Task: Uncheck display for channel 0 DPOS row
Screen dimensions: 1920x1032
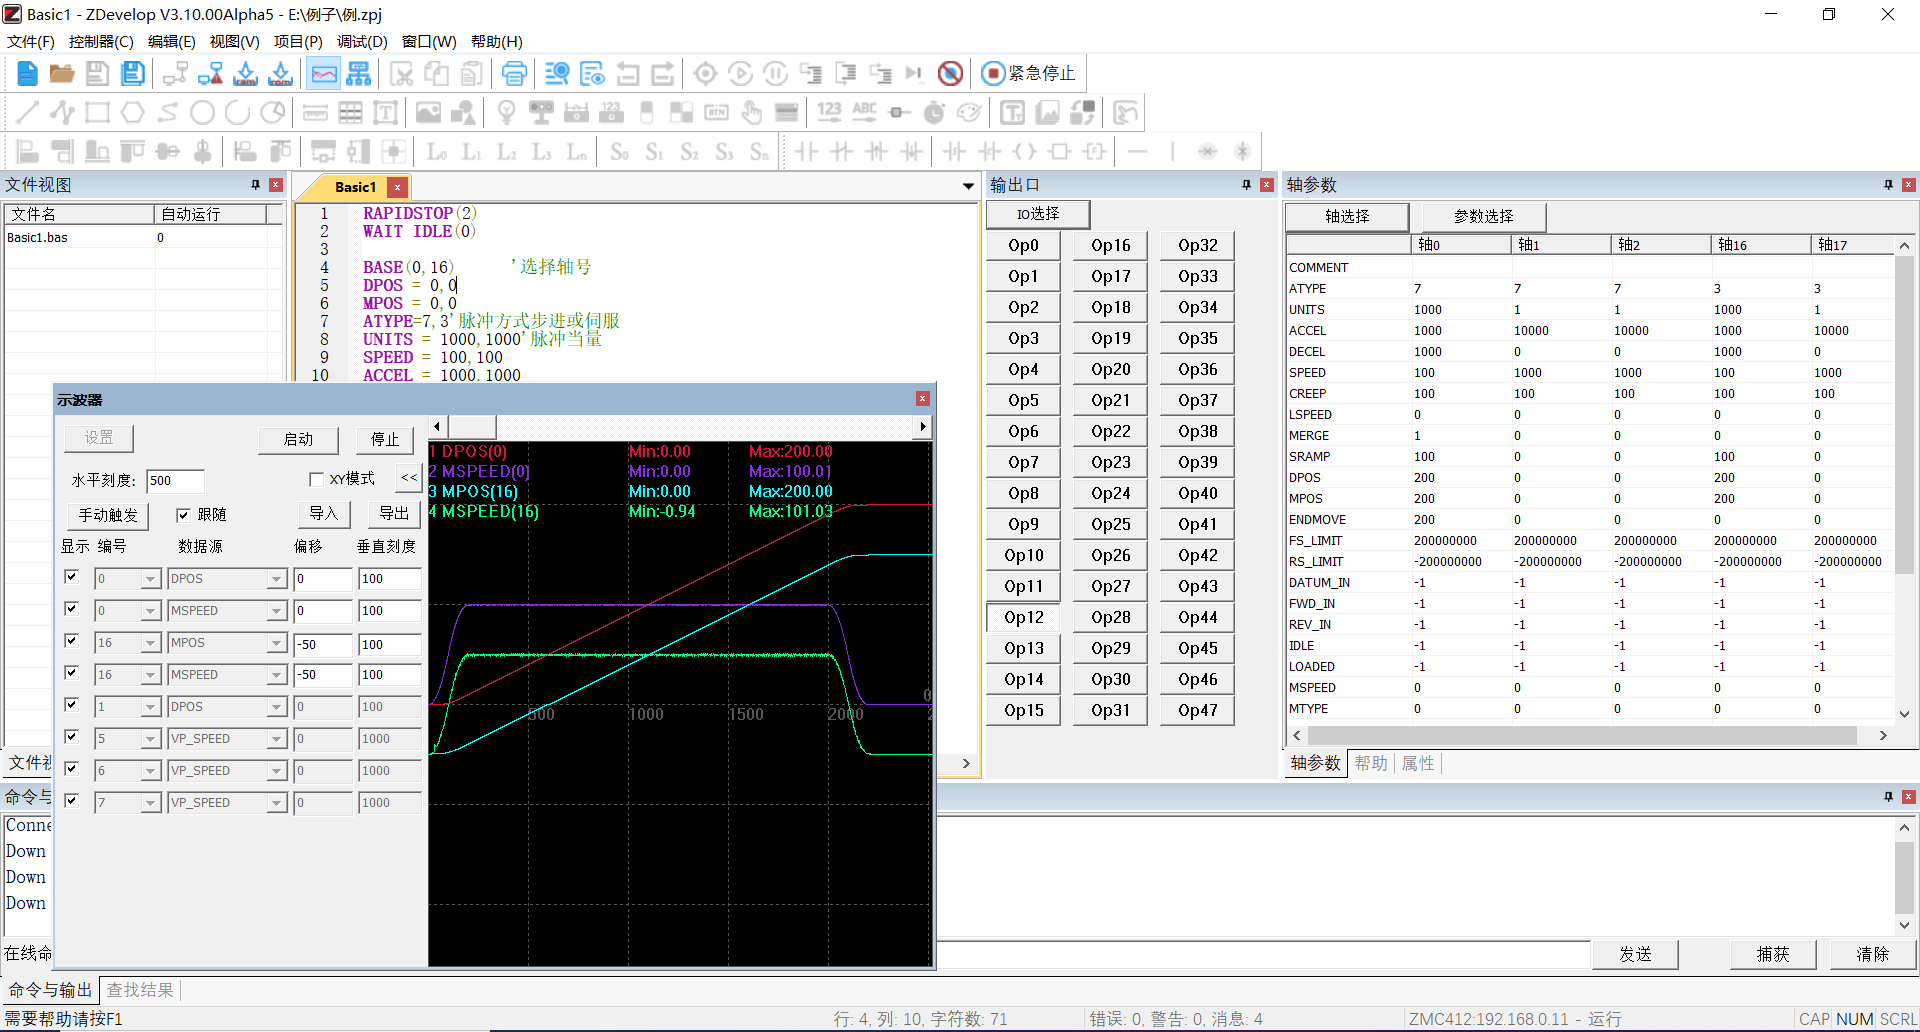Action: (71, 577)
